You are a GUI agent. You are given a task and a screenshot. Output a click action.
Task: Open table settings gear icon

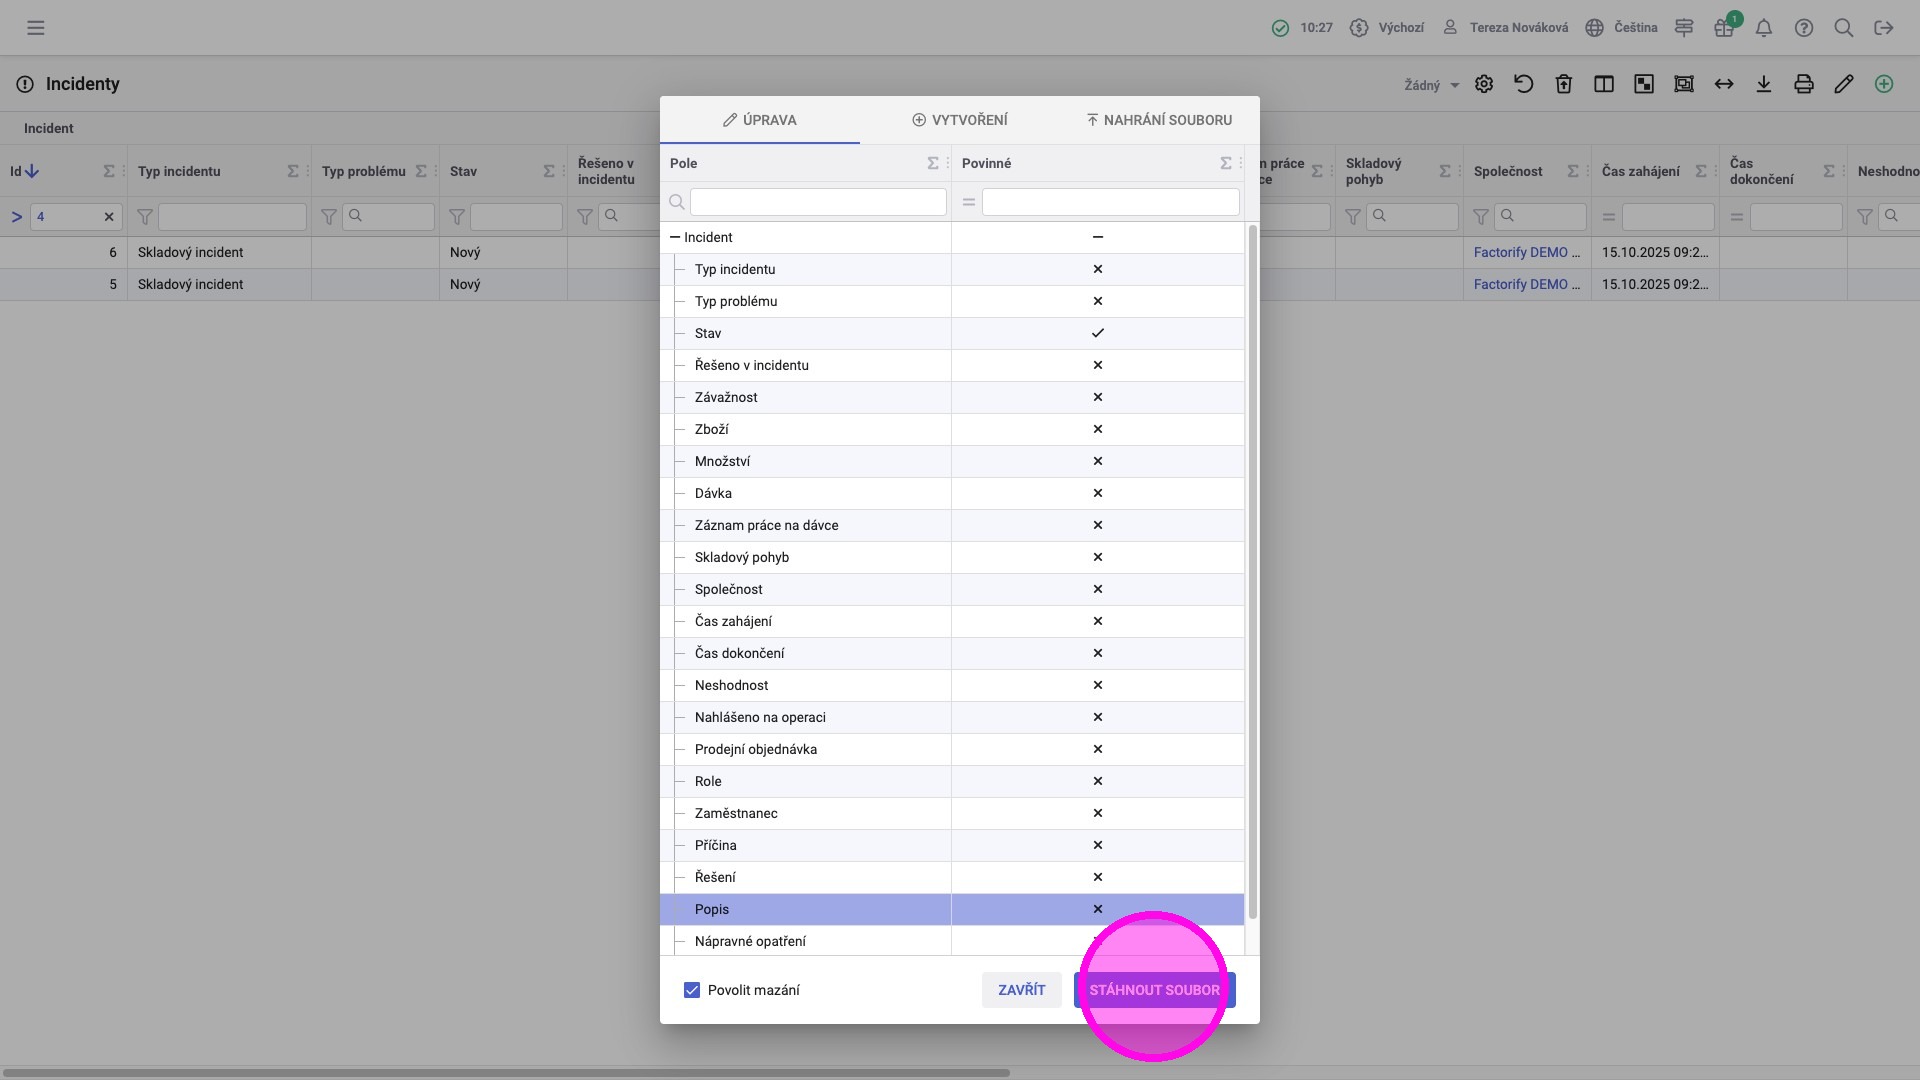coord(1484,85)
